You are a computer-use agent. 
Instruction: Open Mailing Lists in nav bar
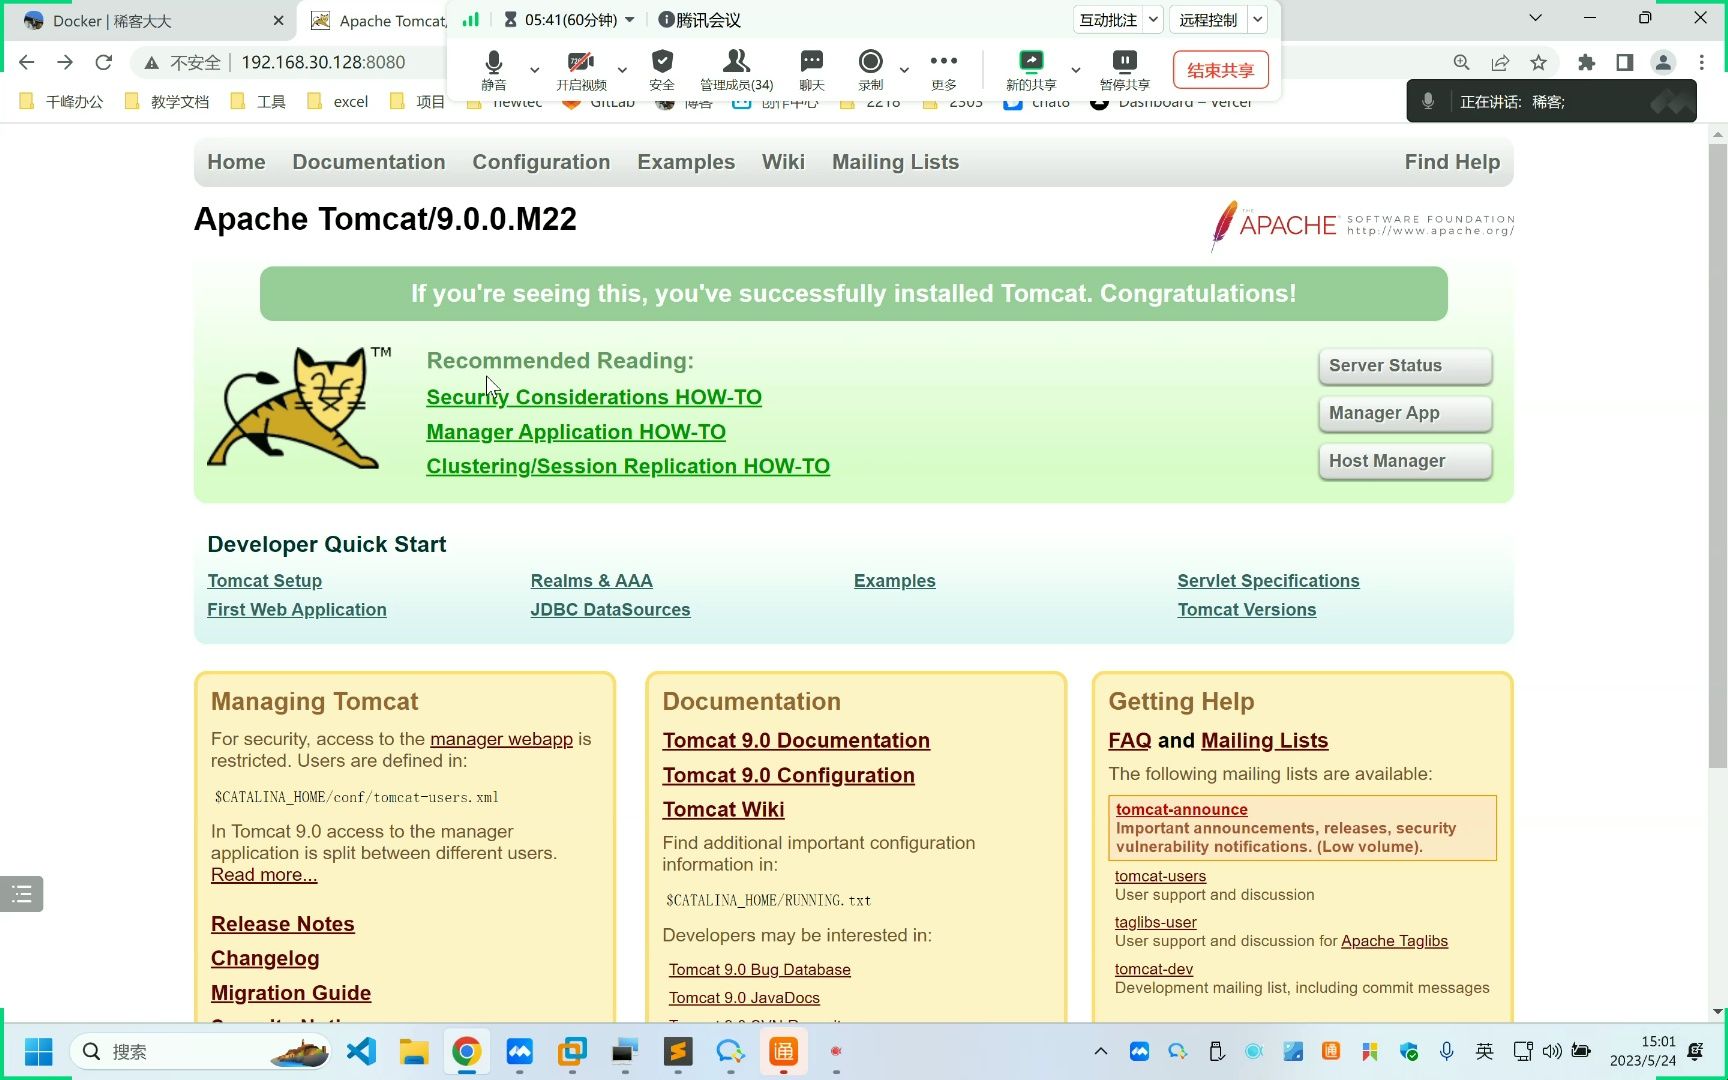895,162
